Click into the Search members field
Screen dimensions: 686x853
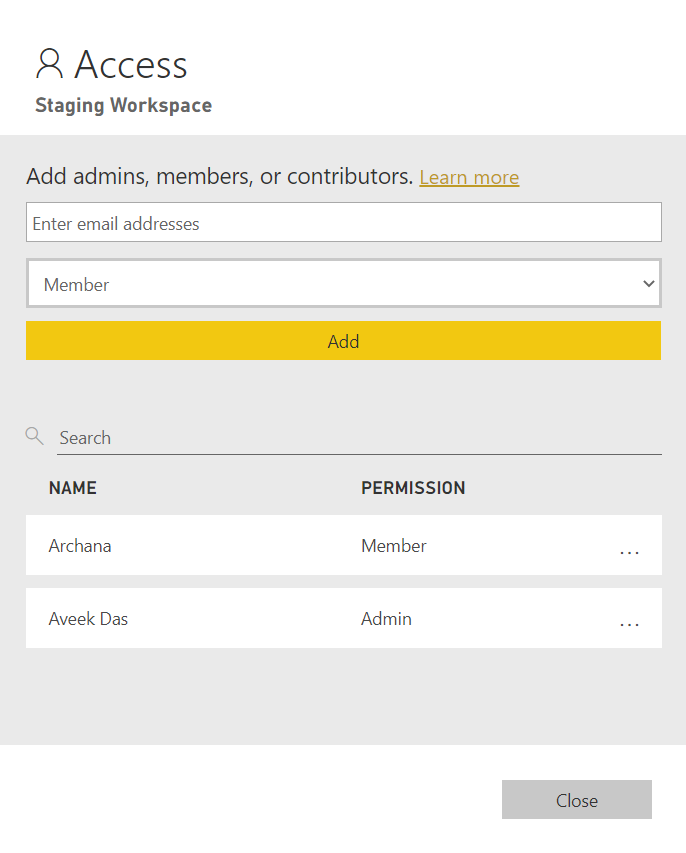tap(358, 438)
